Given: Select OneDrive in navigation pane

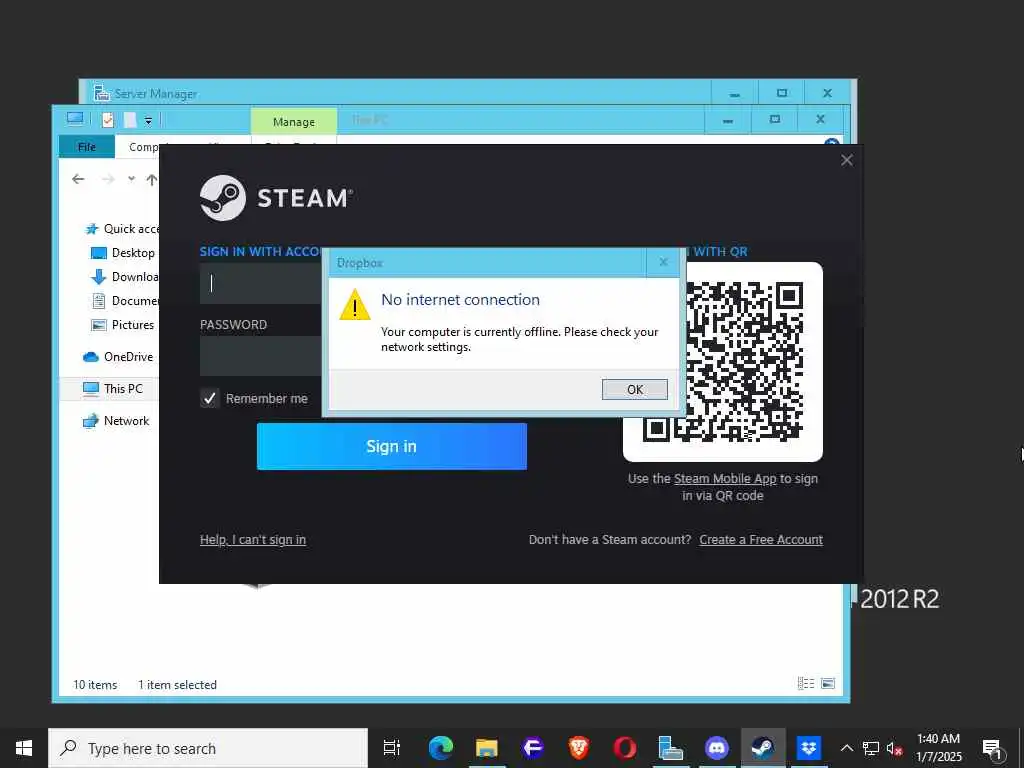Looking at the screenshot, I should 118,357.
